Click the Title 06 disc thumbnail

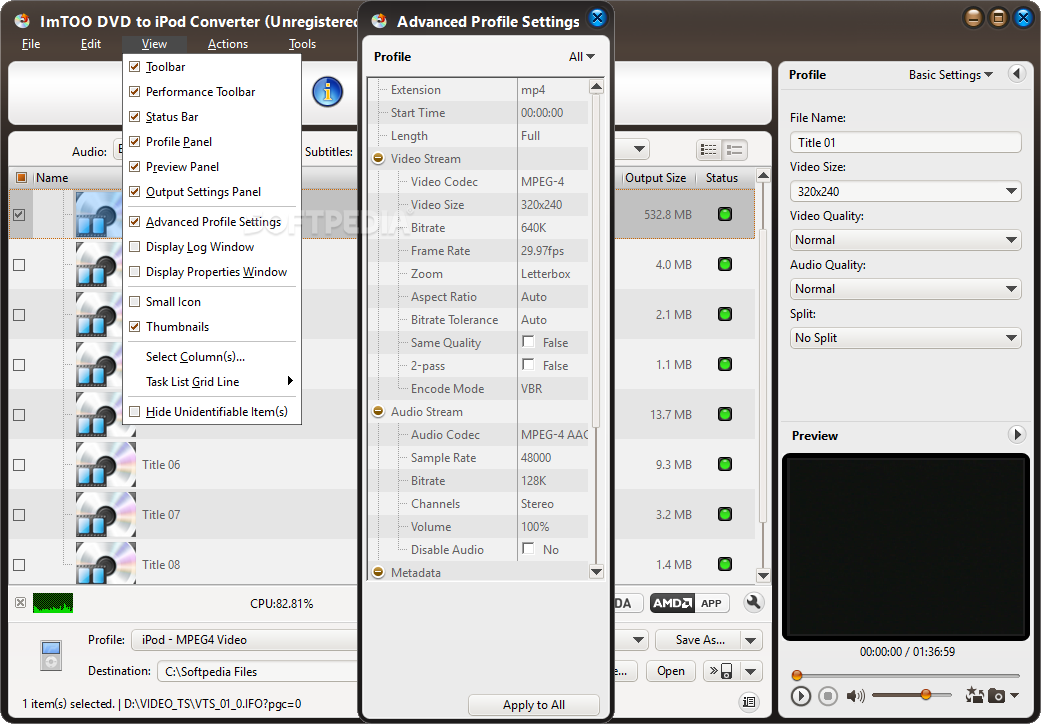106,465
